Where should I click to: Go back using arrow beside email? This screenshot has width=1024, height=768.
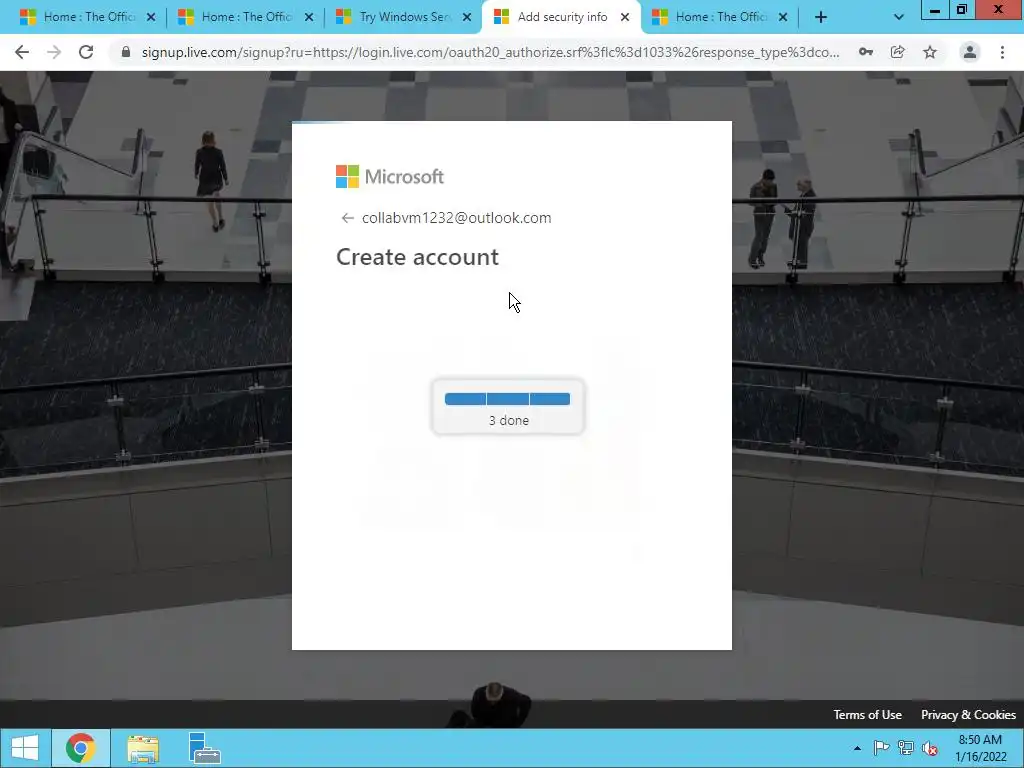(347, 218)
